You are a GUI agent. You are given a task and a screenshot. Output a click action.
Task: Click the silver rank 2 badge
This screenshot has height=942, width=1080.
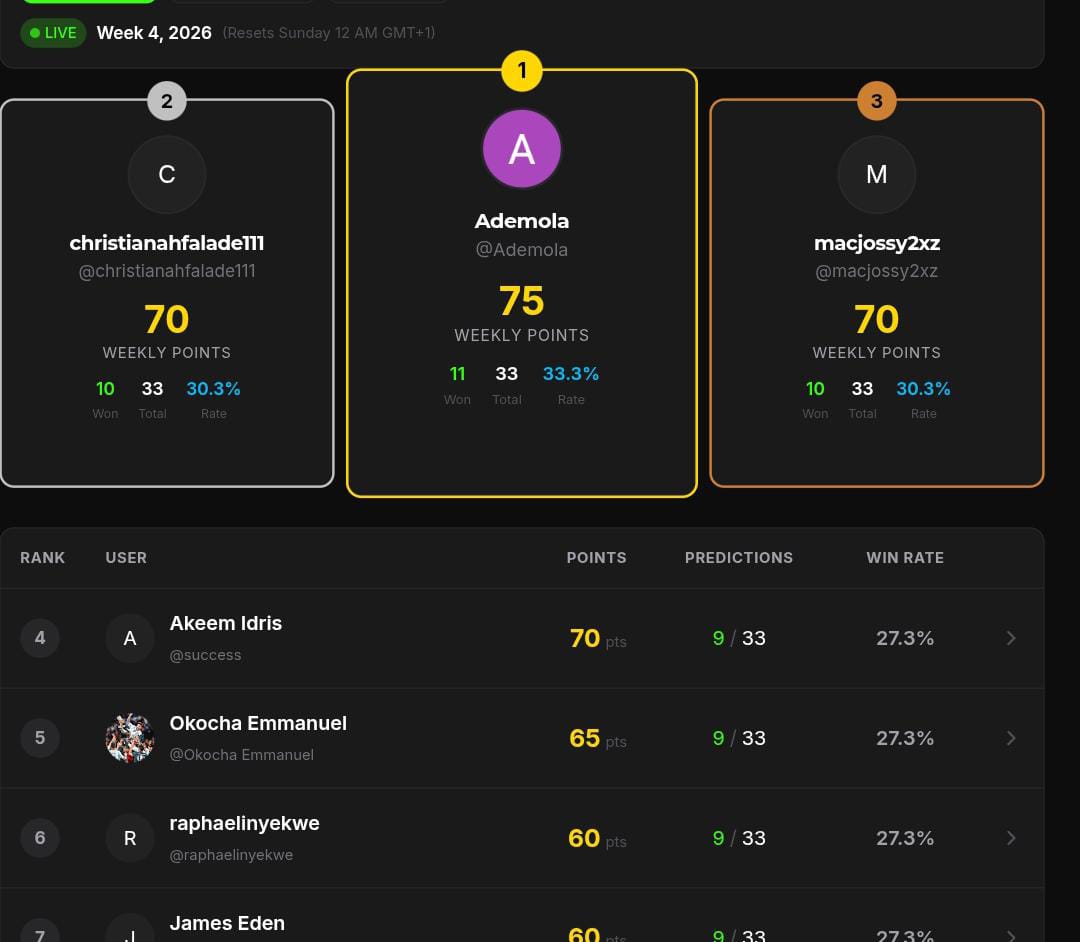166,100
